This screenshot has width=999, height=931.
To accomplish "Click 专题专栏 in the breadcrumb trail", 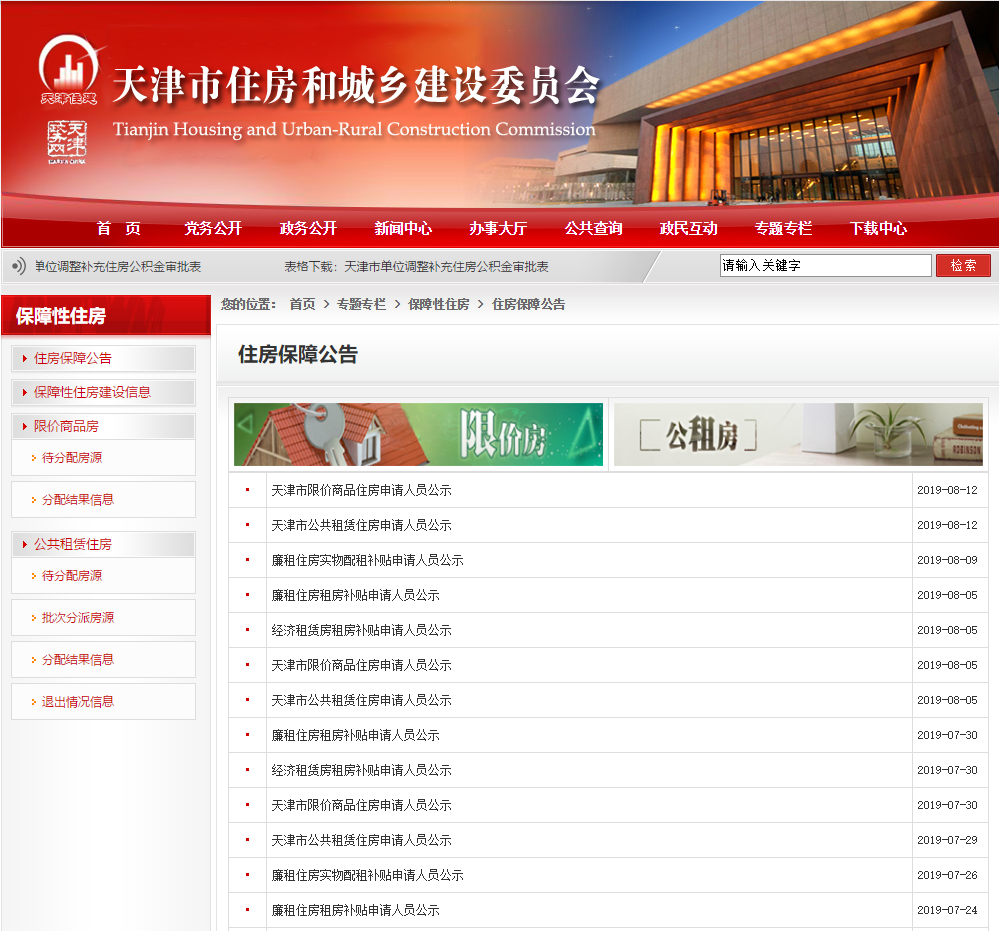I will 357,304.
